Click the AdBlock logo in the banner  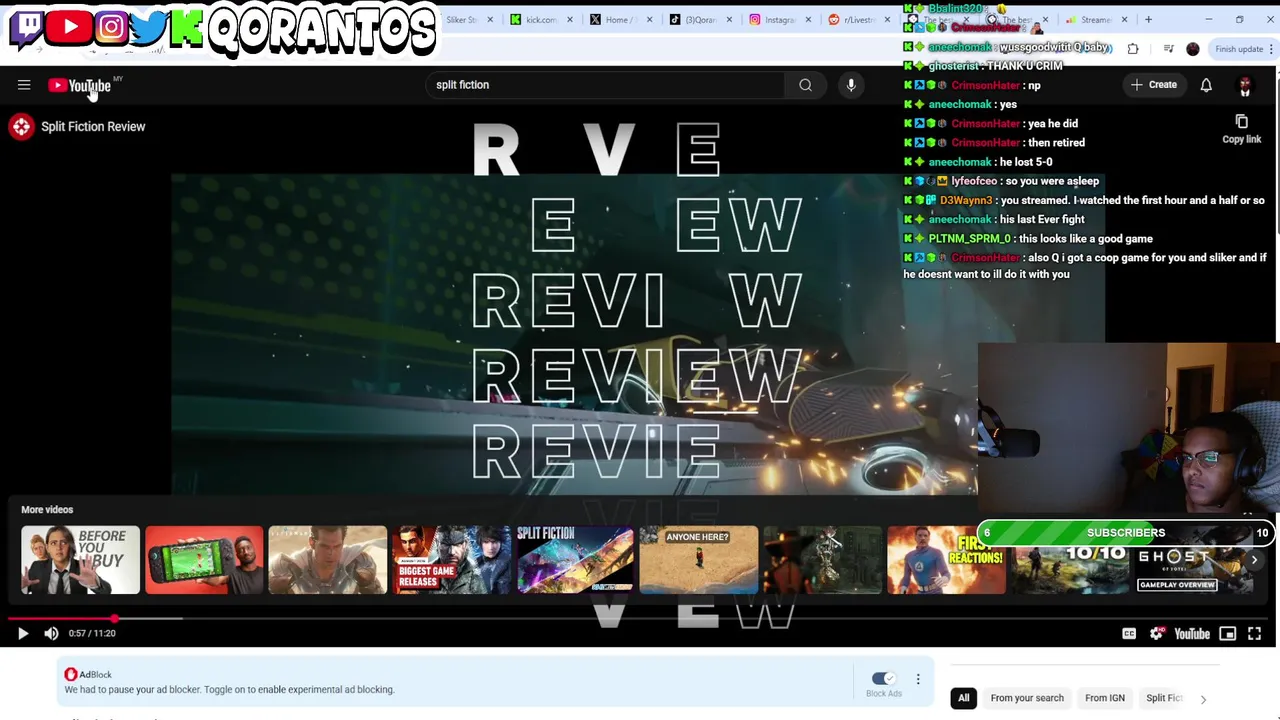point(71,674)
